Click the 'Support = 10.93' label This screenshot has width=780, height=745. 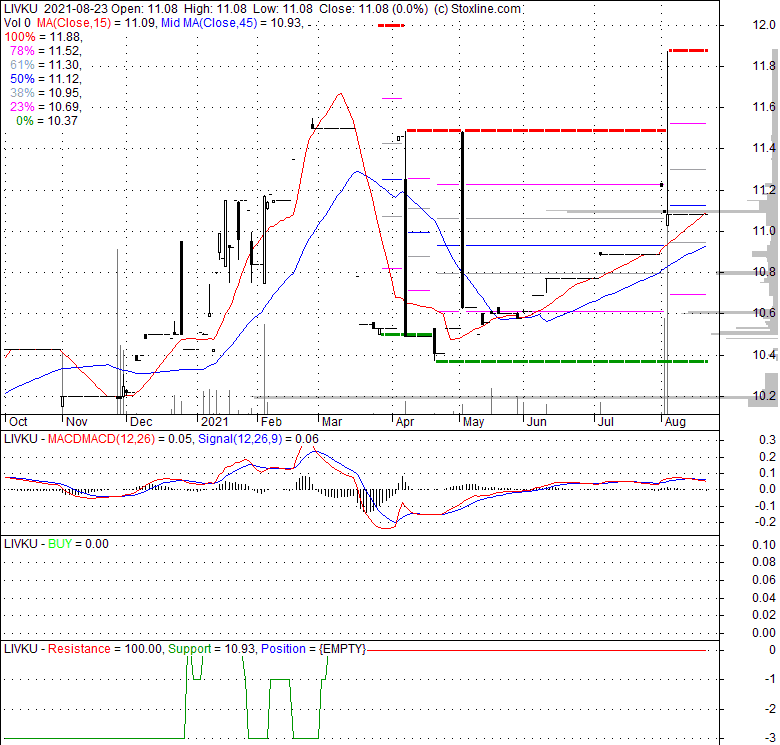pyautogui.click(x=211, y=649)
